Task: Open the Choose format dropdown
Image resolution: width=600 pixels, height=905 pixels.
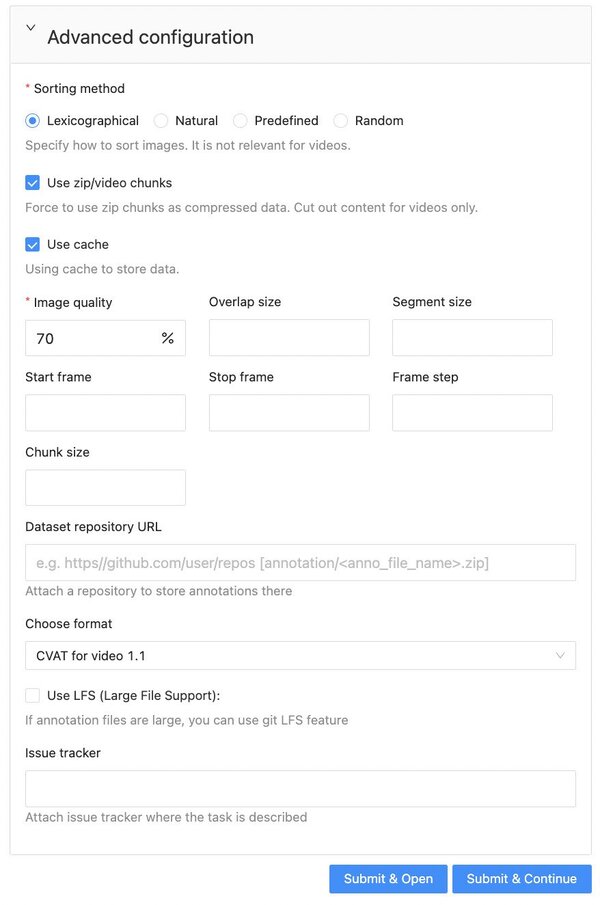Action: [300, 656]
